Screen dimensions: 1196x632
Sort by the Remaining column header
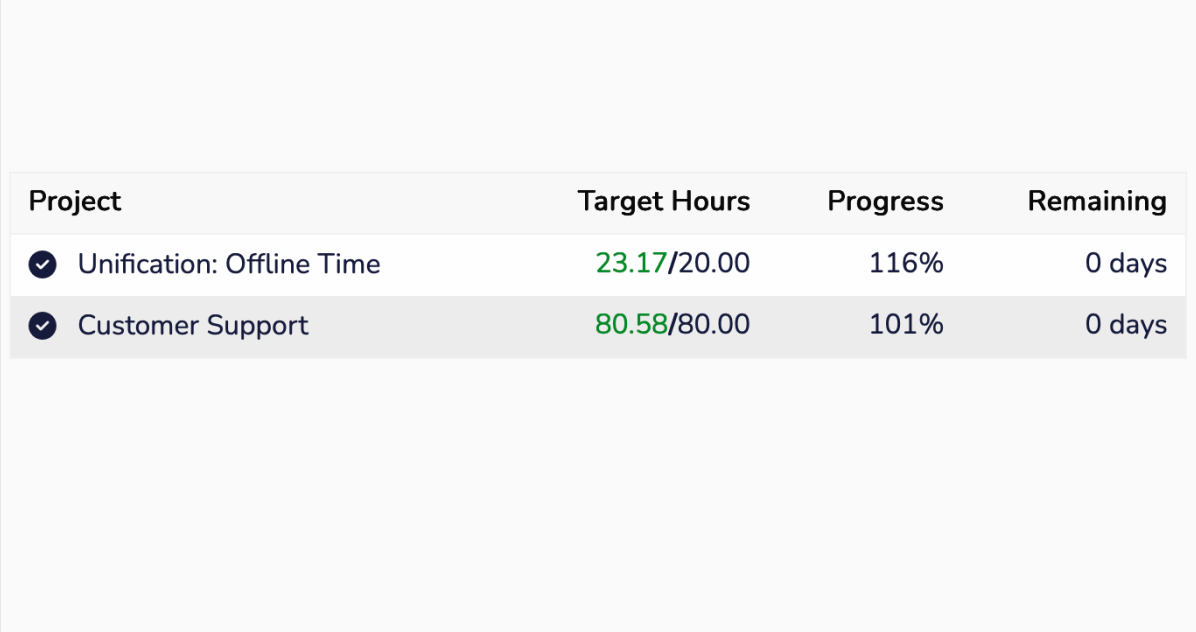point(1096,202)
